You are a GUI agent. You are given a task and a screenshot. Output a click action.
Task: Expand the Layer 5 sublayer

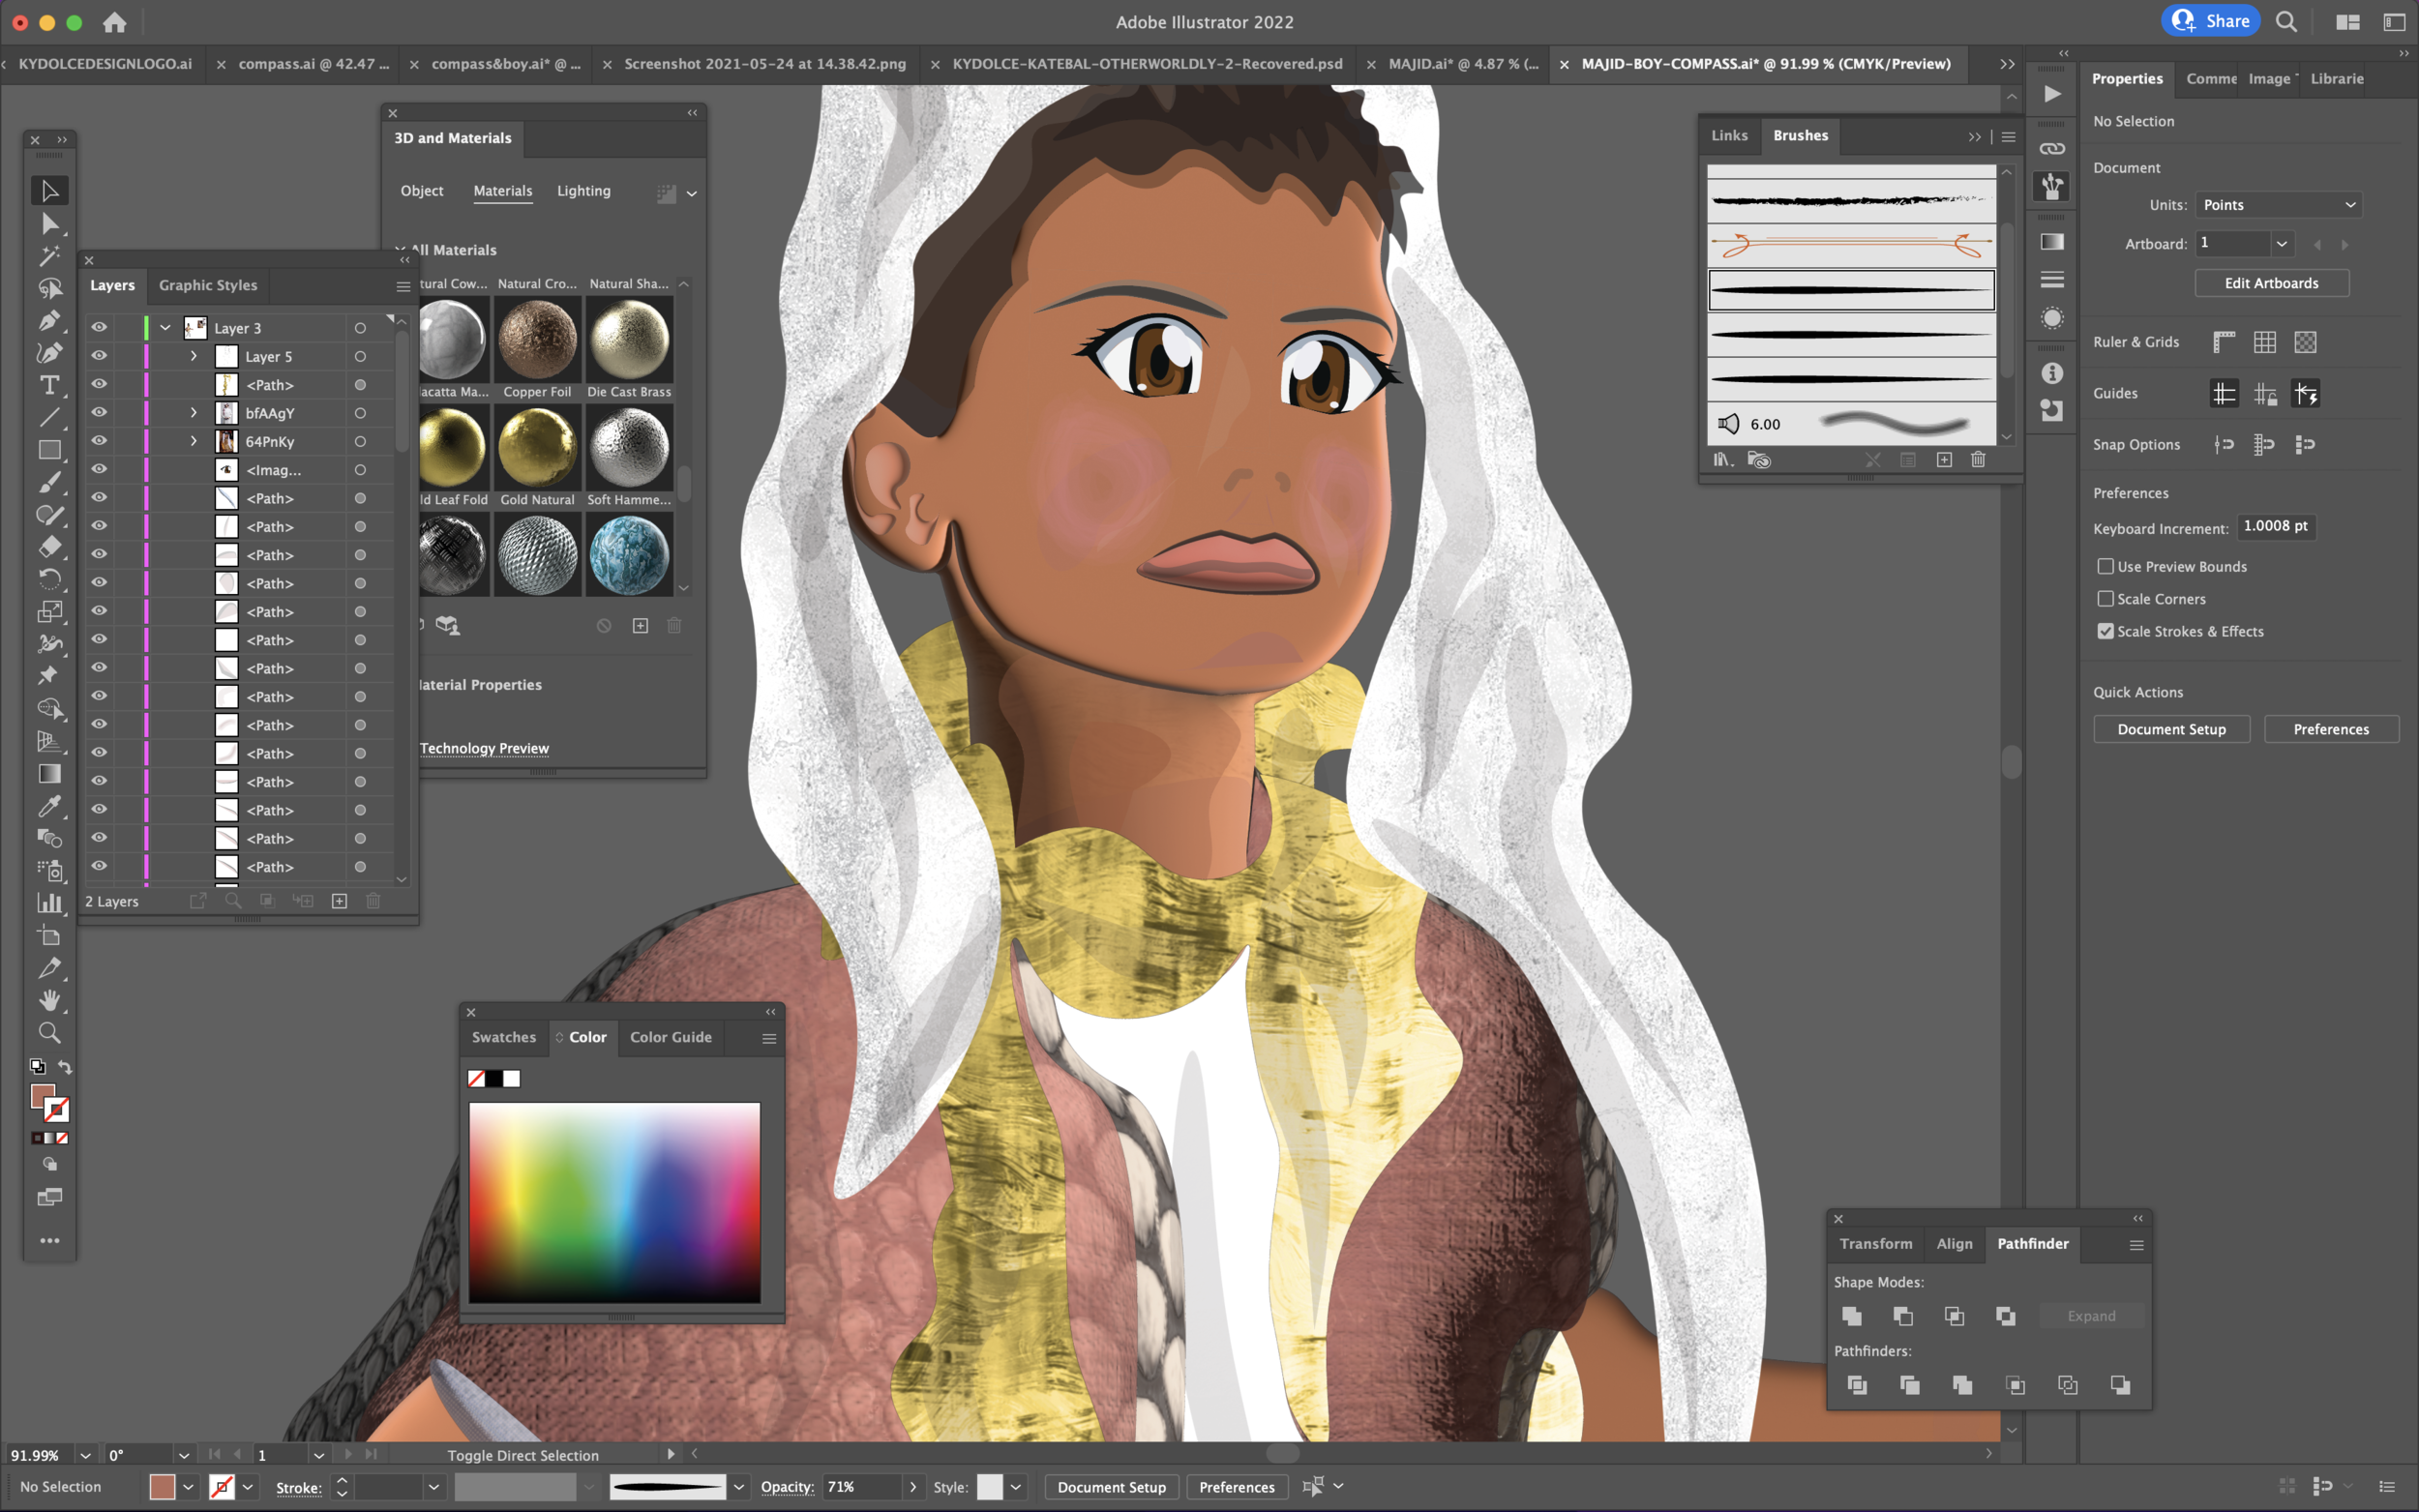tap(194, 356)
